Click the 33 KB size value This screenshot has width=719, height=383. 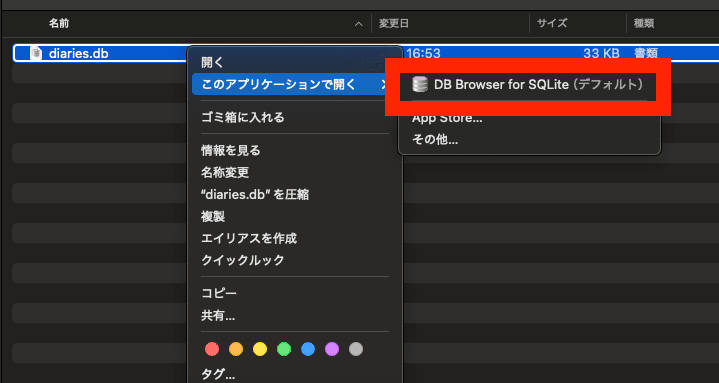tap(601, 54)
